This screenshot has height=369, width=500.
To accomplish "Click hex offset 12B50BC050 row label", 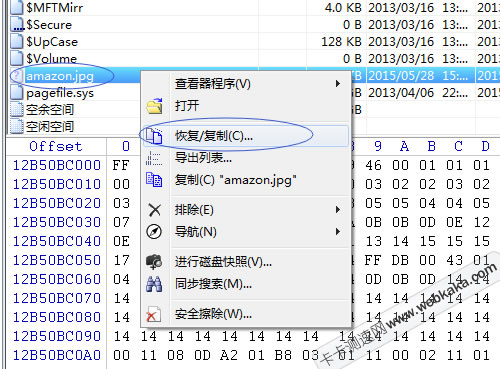I will point(57,260).
